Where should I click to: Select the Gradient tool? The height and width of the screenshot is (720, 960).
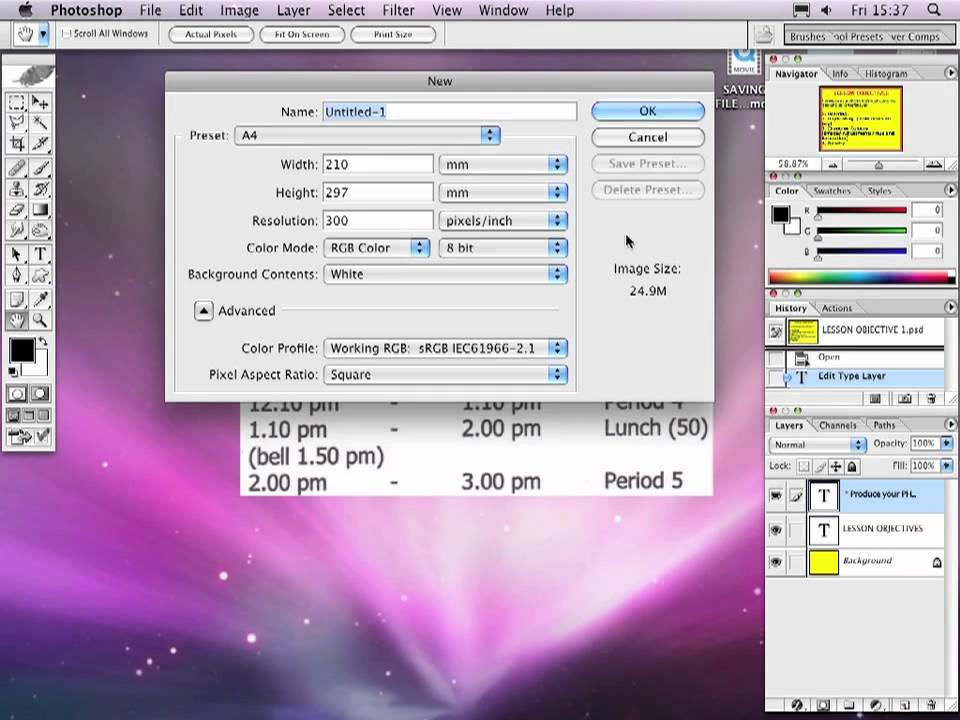pyautogui.click(x=40, y=209)
